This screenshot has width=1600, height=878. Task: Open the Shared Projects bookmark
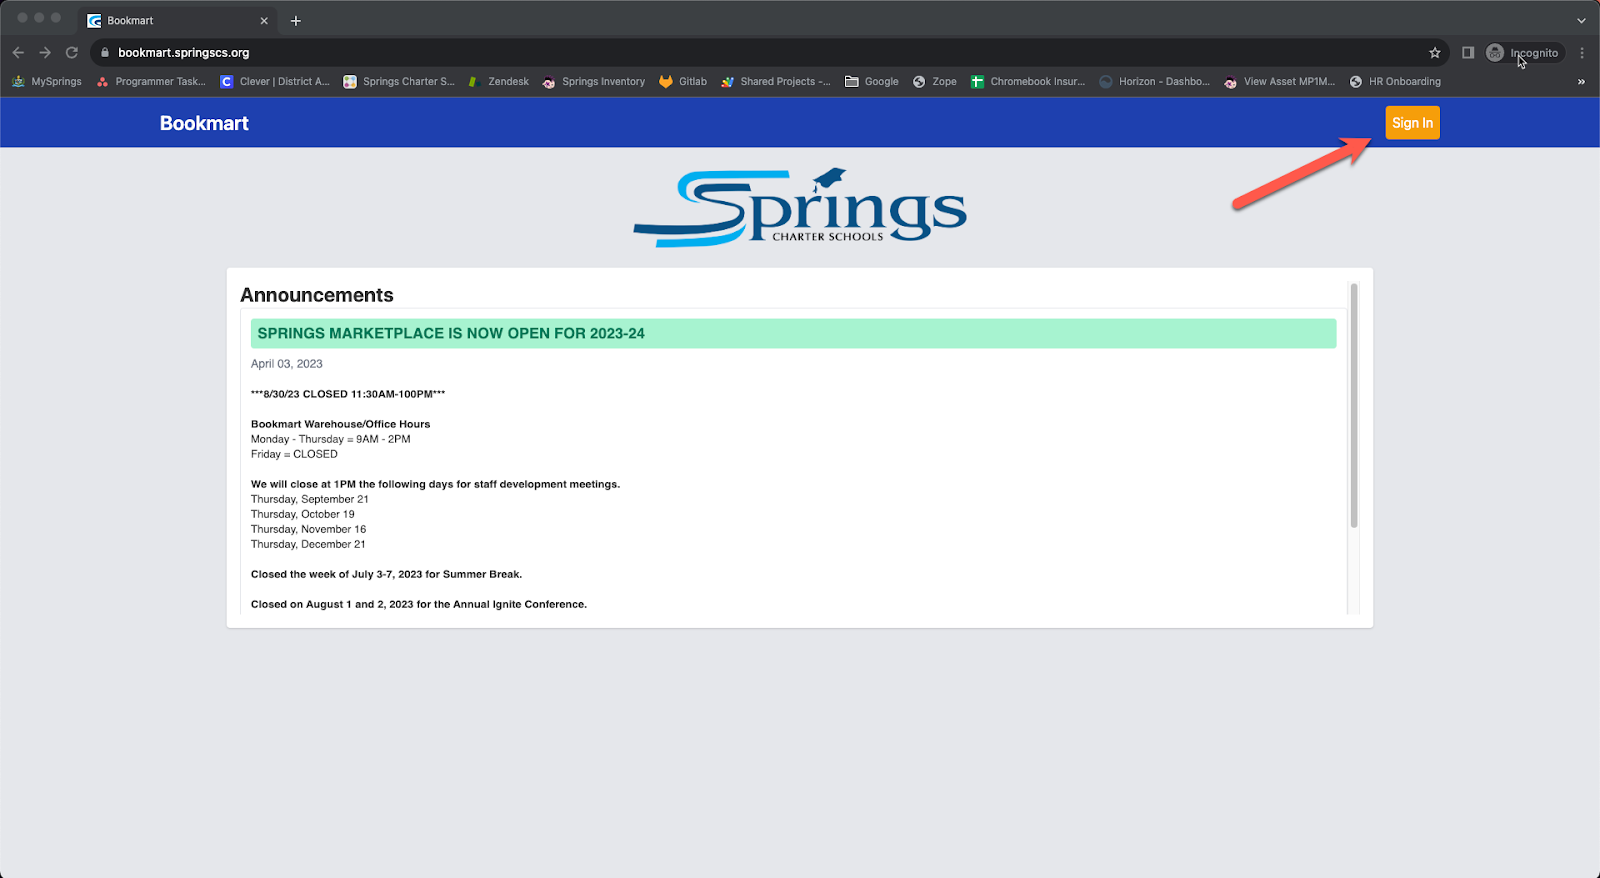pos(776,82)
